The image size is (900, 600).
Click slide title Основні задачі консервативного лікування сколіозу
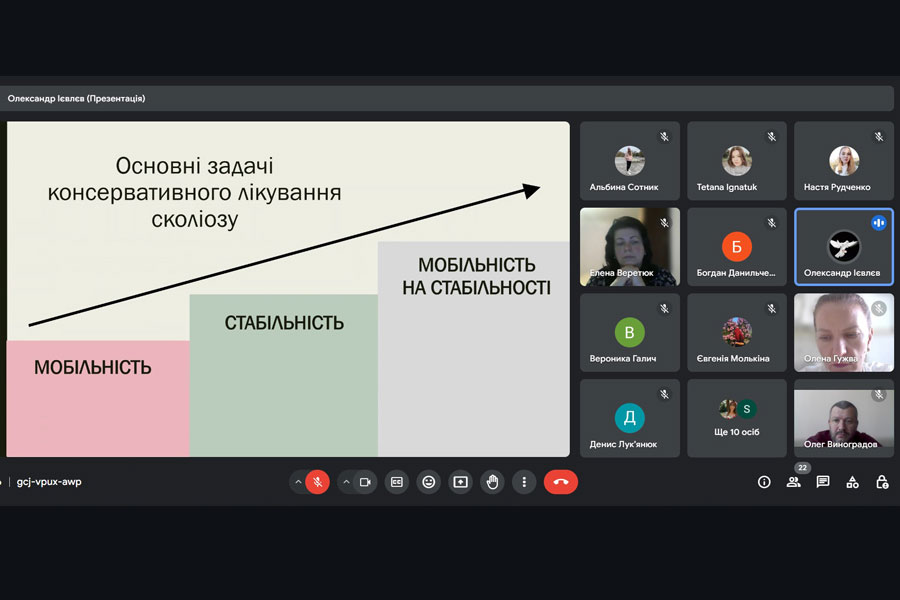click(x=195, y=192)
